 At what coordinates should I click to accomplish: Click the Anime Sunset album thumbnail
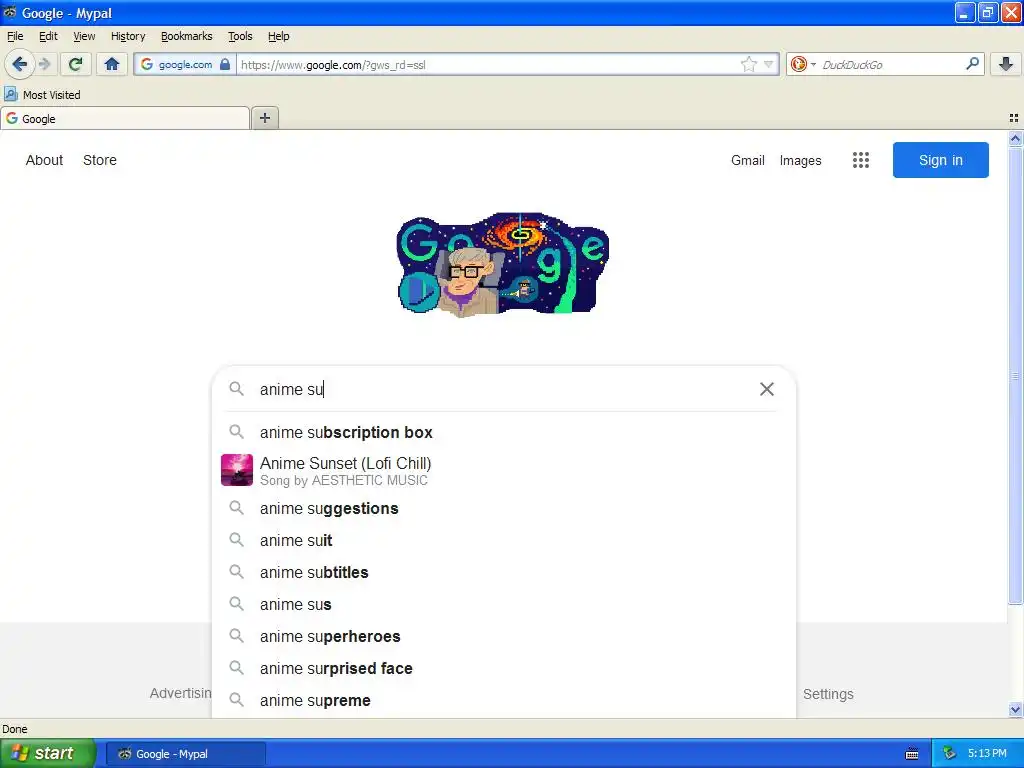[237, 470]
